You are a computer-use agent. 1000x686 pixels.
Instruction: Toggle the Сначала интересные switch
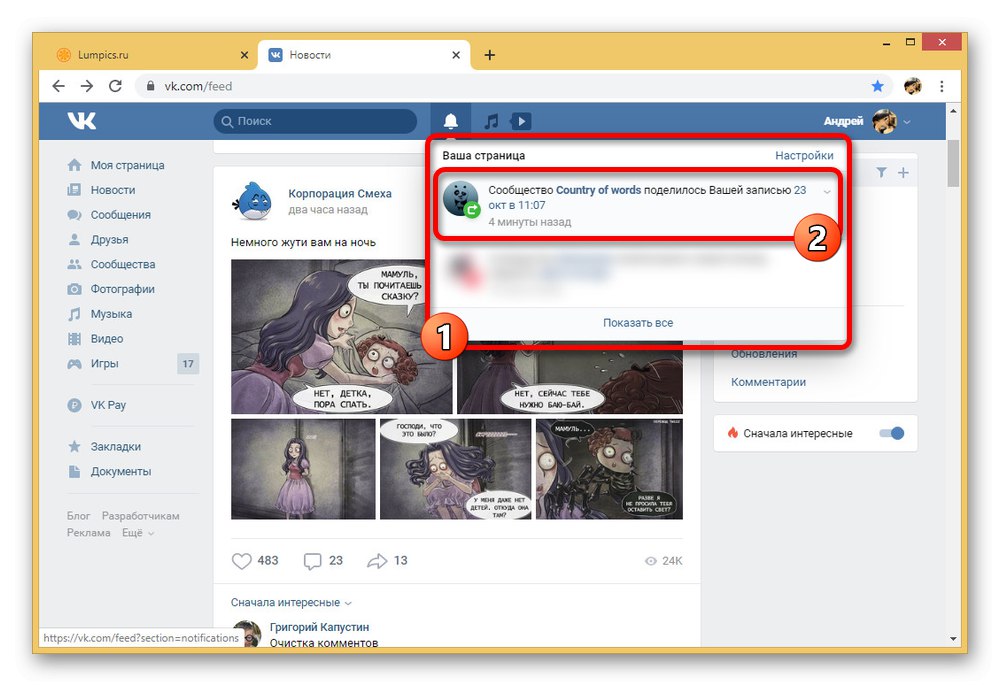pyautogui.click(x=892, y=434)
